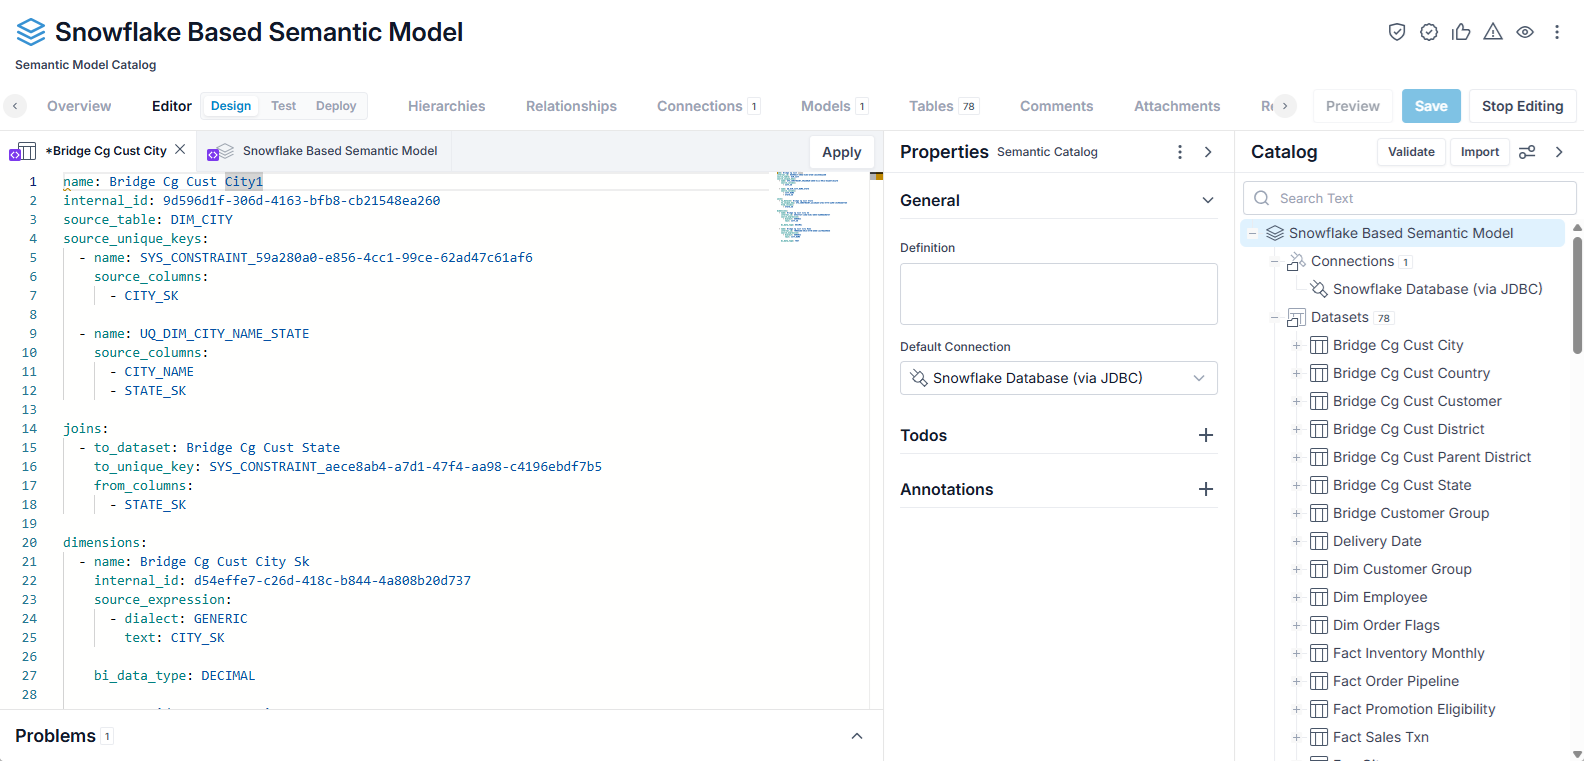Expand the Bridge Cg Cust City tree item
1584x761 pixels.
pos(1297,345)
